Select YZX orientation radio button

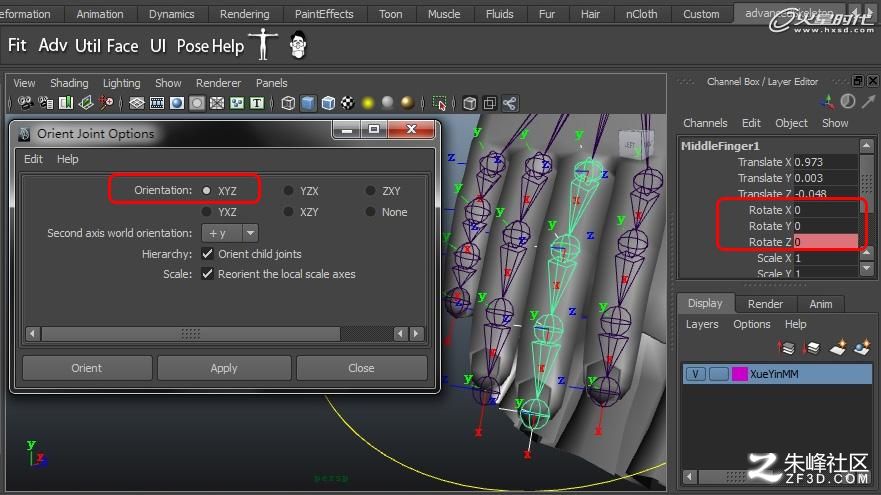(x=288, y=190)
